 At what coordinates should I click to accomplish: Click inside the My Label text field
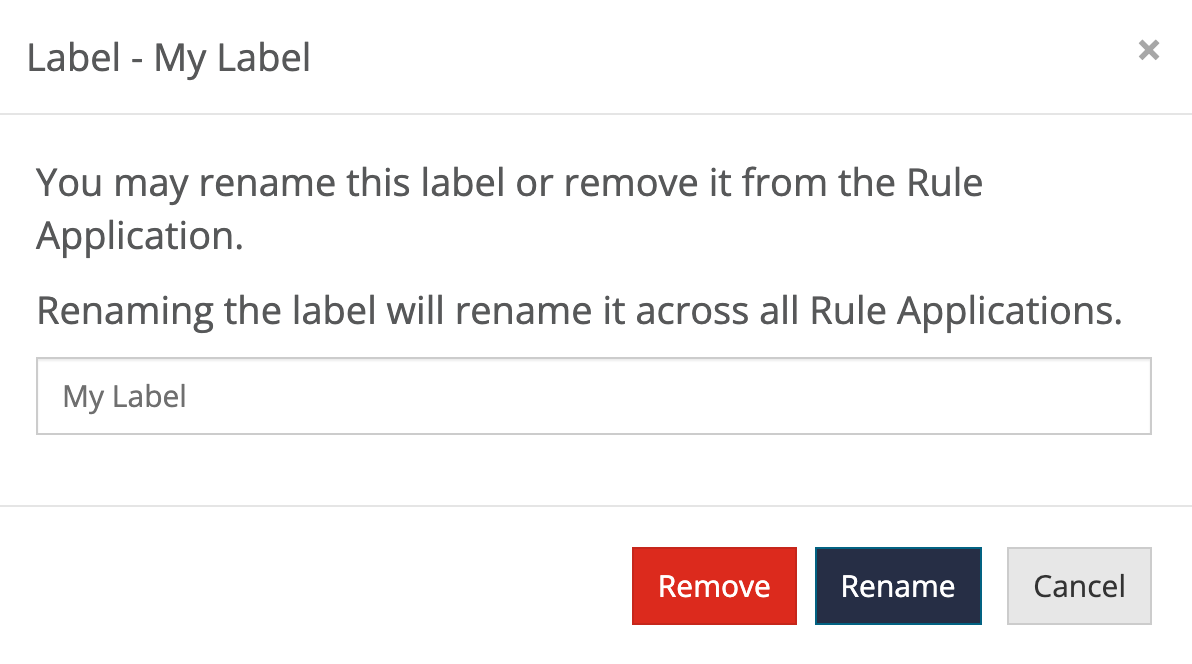[x=594, y=396]
